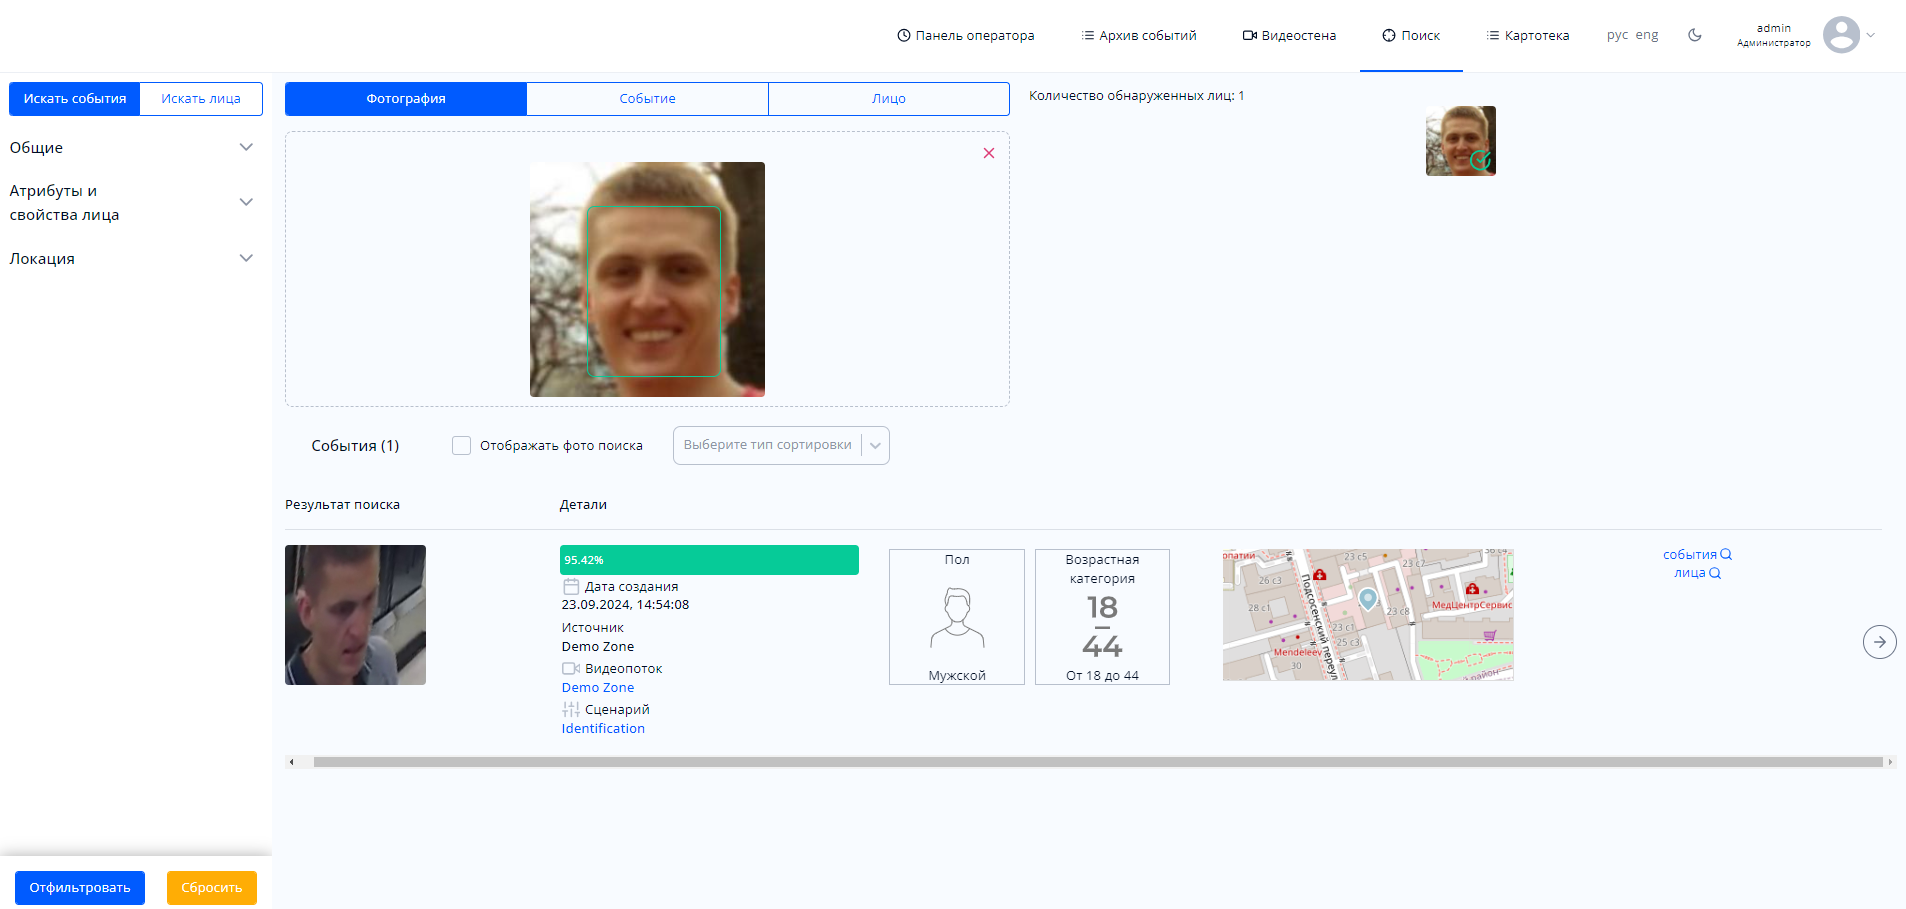
Task: Expand Атрибуты и свойства лица section
Action: (x=132, y=202)
